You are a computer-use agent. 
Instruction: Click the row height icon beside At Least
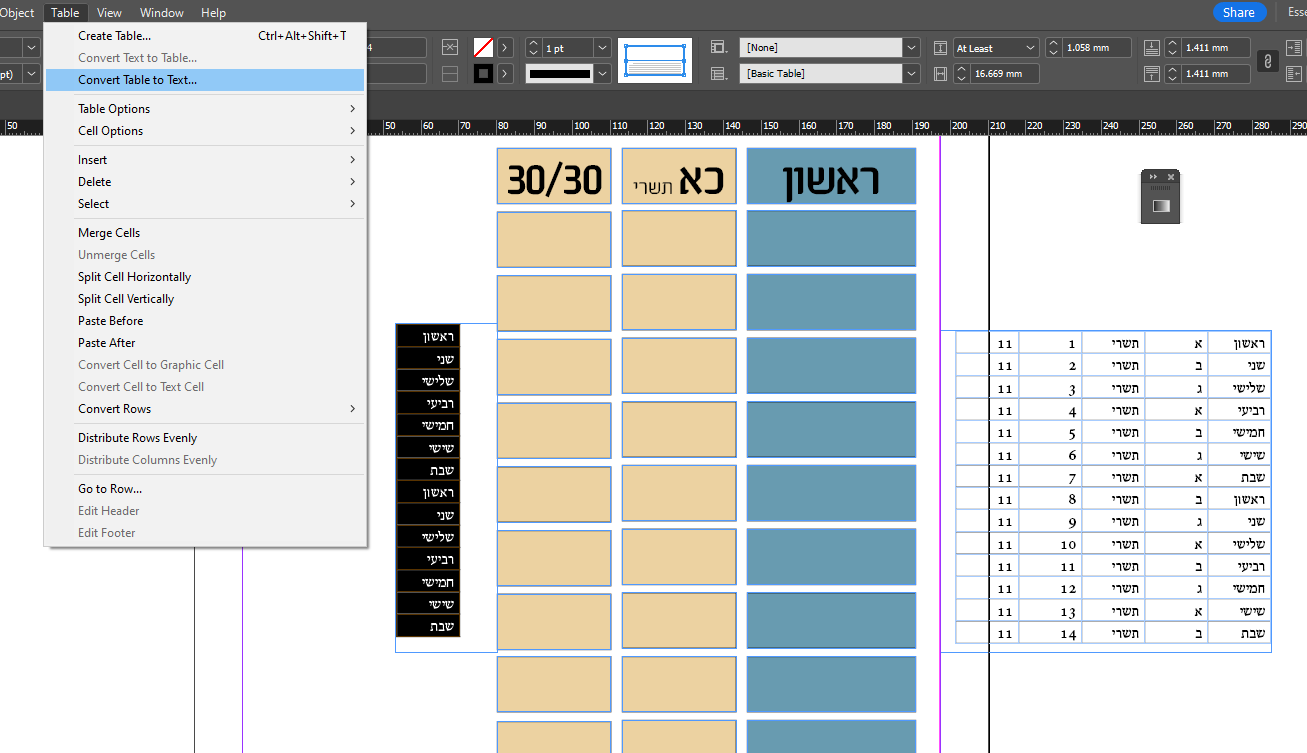[x=940, y=47]
